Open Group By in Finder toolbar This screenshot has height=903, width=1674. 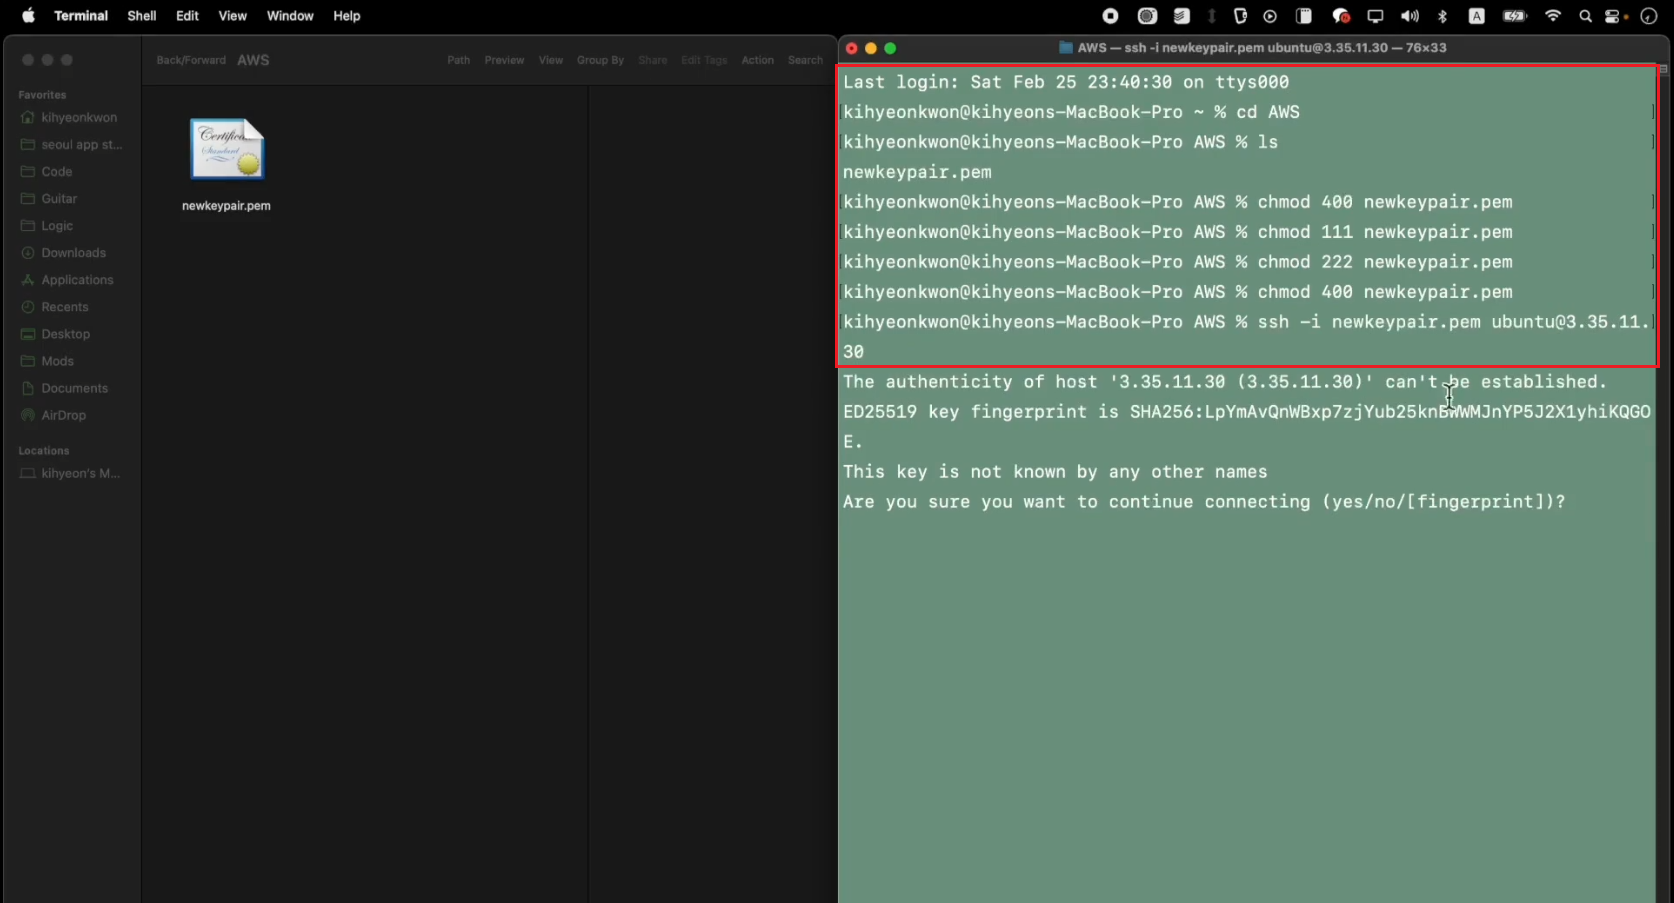(600, 60)
